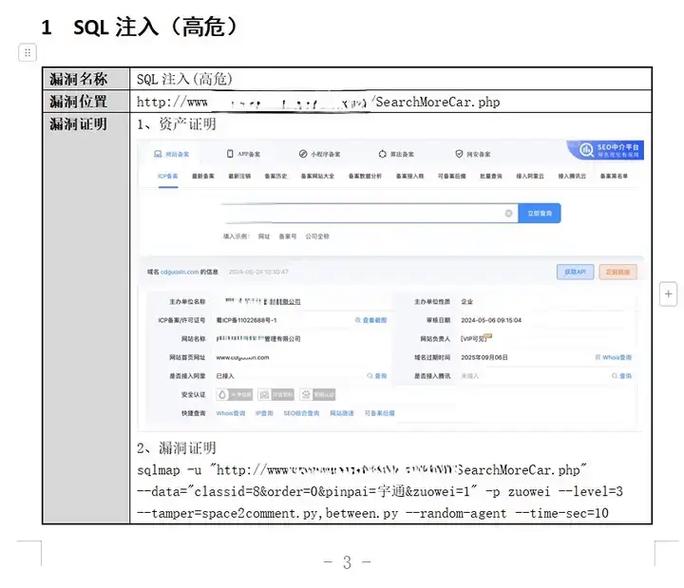Click the 'SearchMoreCar.php' URL text in 漏洞位置 row
Viewport: 684px width, 588px height.
point(438,102)
